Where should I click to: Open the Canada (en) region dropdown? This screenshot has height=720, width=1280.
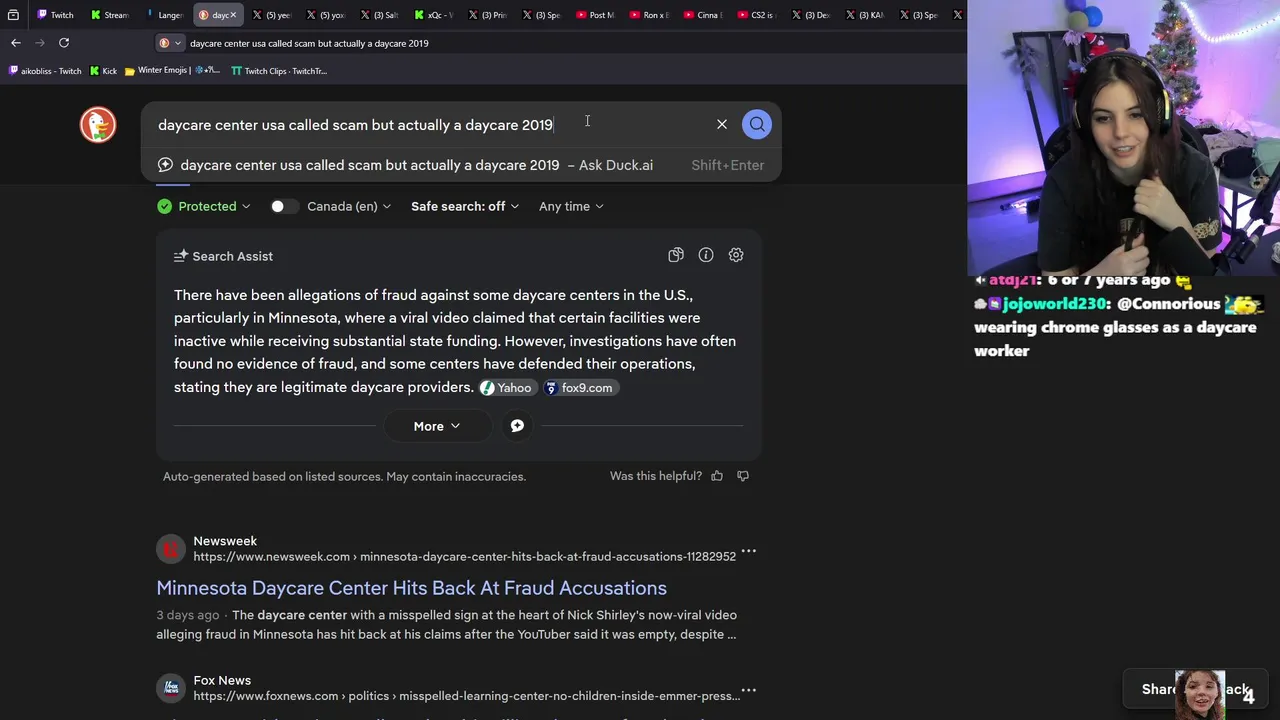(x=349, y=206)
